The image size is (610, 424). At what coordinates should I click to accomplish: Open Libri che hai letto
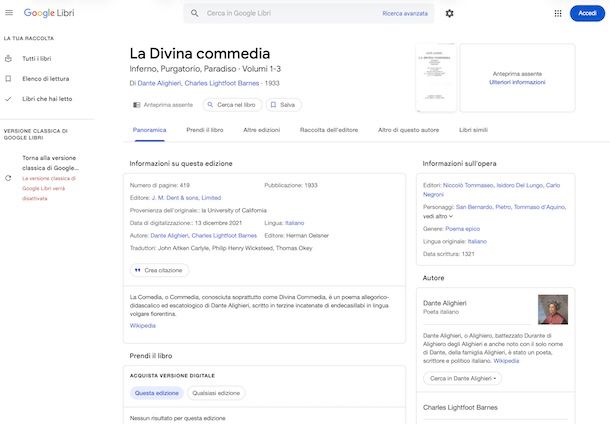[x=47, y=99]
